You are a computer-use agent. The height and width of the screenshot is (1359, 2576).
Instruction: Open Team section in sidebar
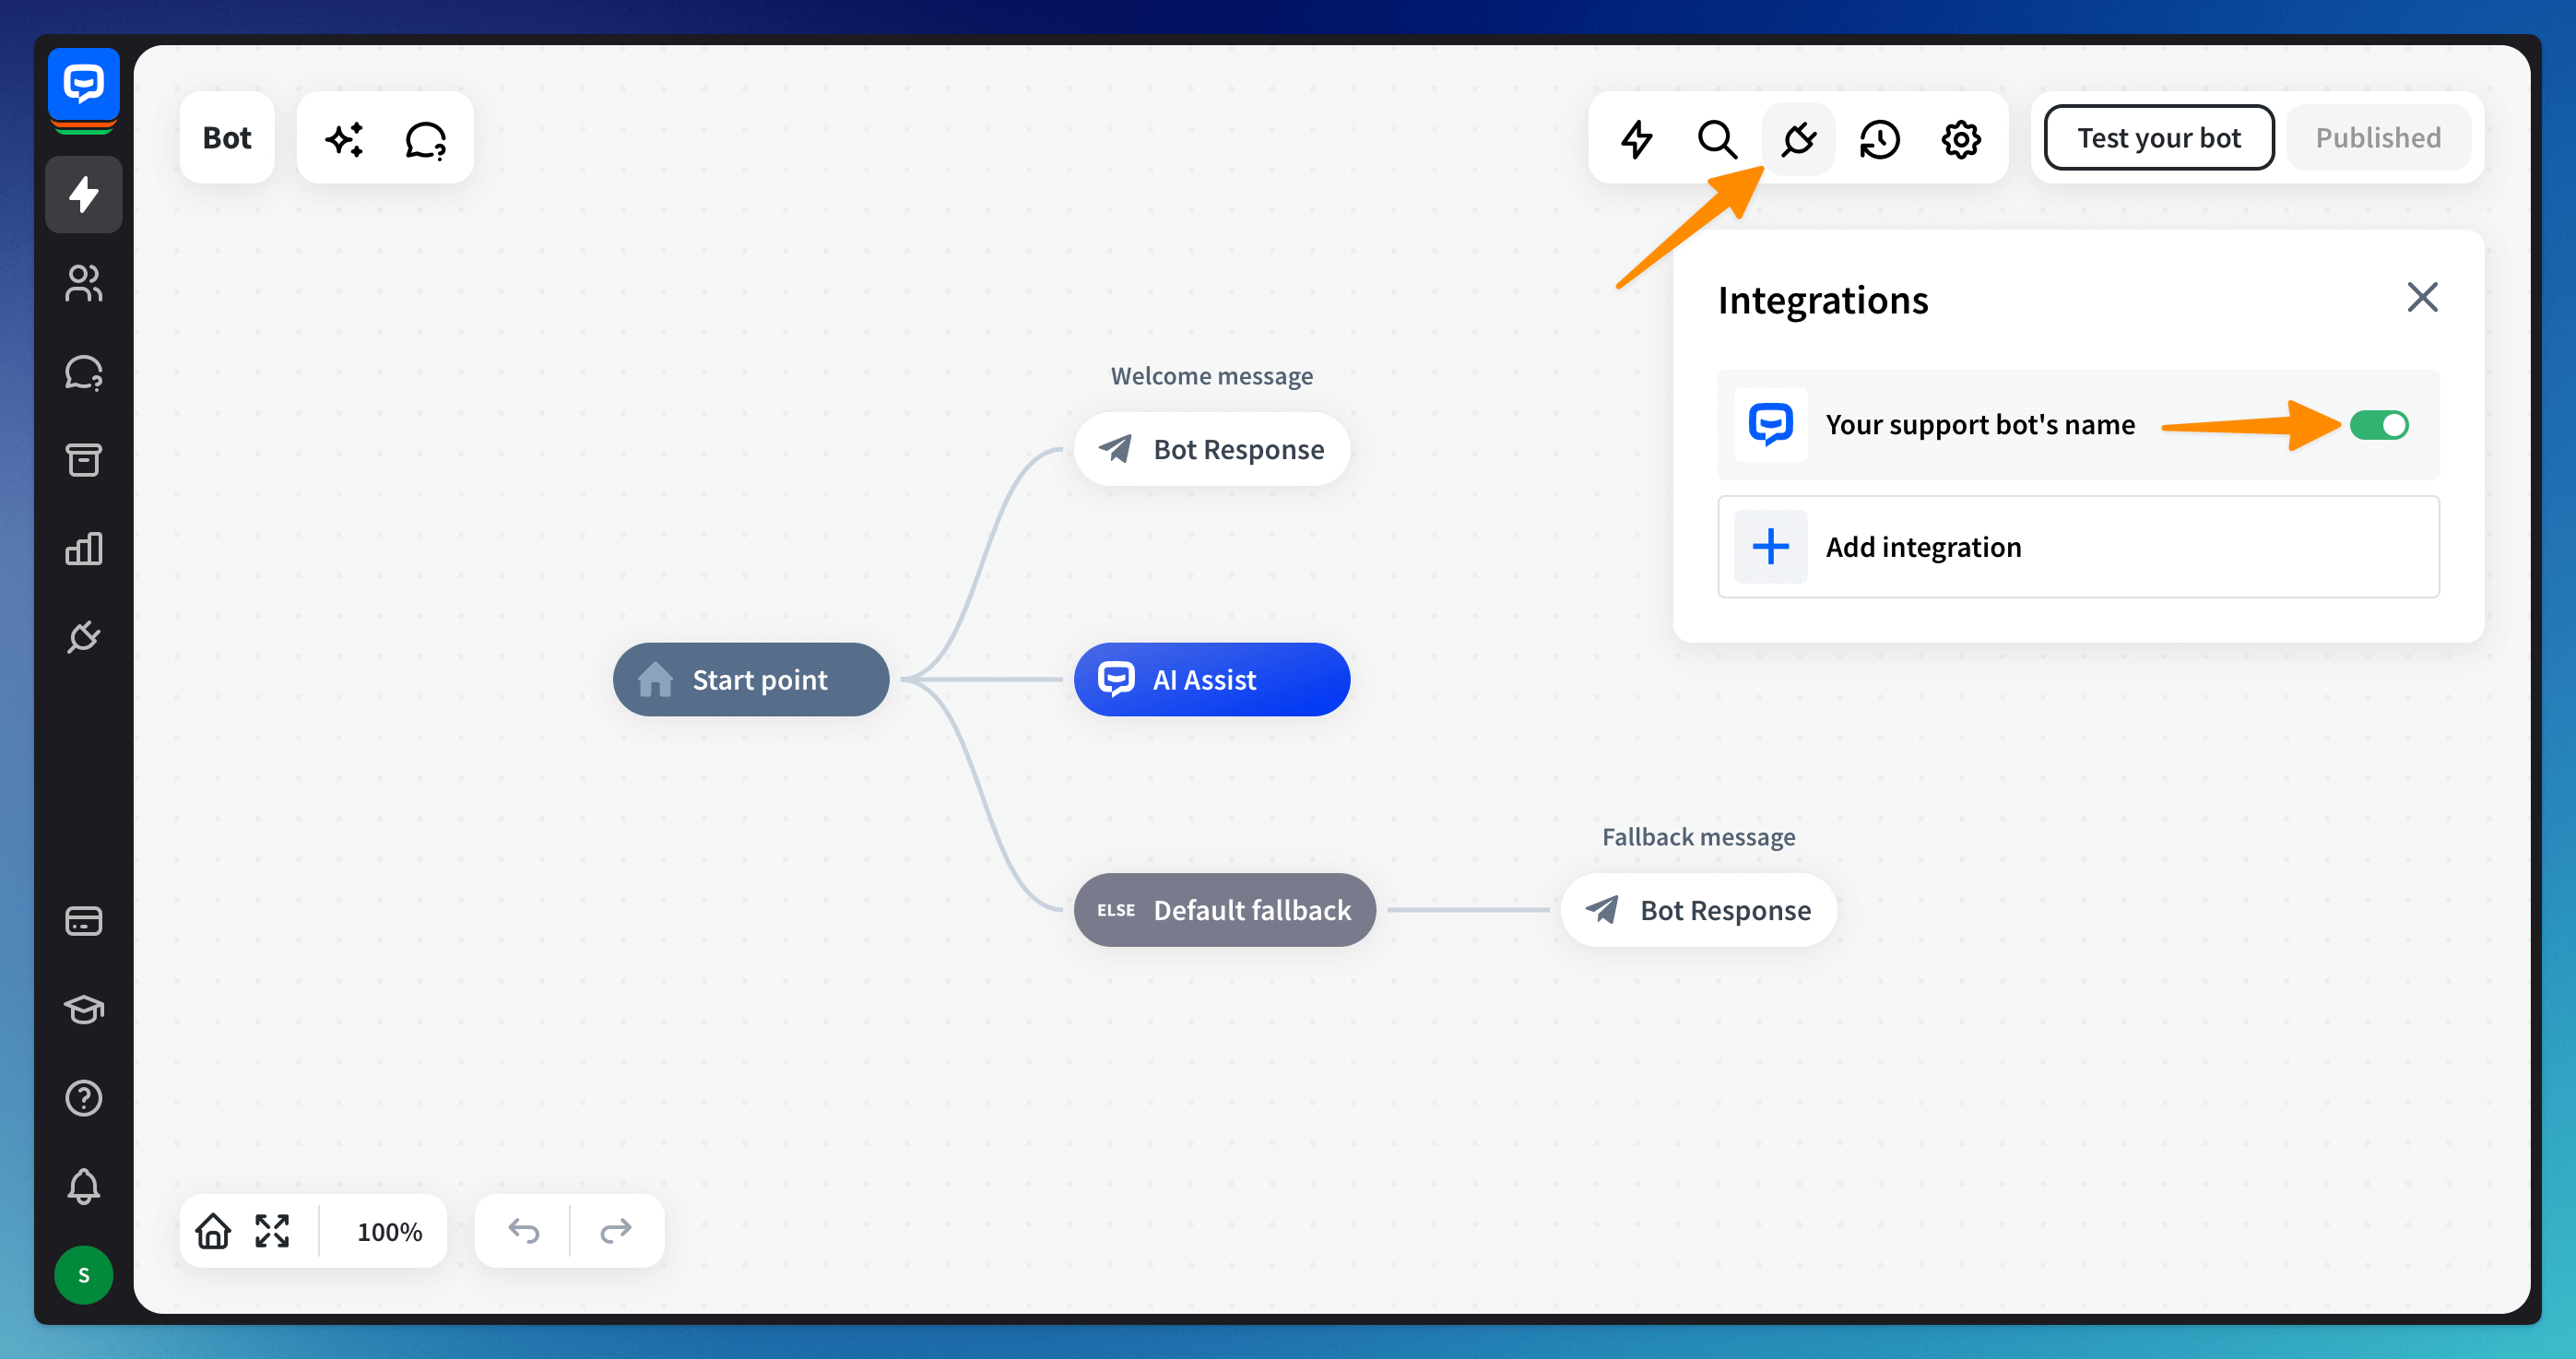[84, 283]
